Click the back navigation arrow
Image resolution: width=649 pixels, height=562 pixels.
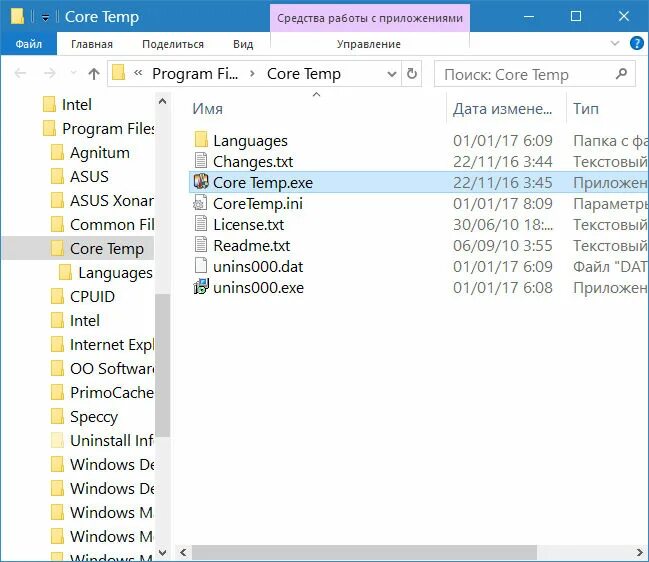(20, 74)
